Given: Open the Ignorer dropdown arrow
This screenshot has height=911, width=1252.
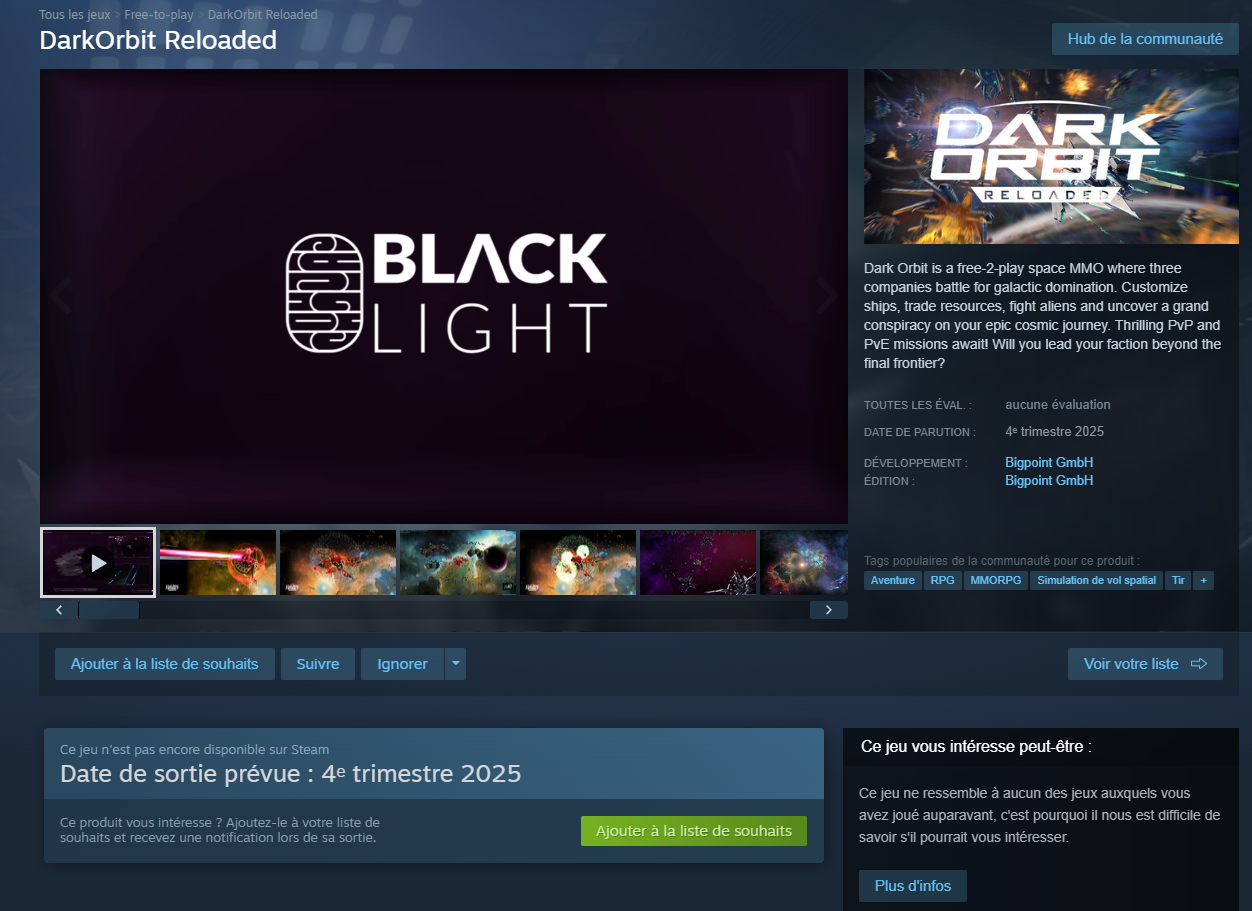Looking at the screenshot, I should pos(455,664).
